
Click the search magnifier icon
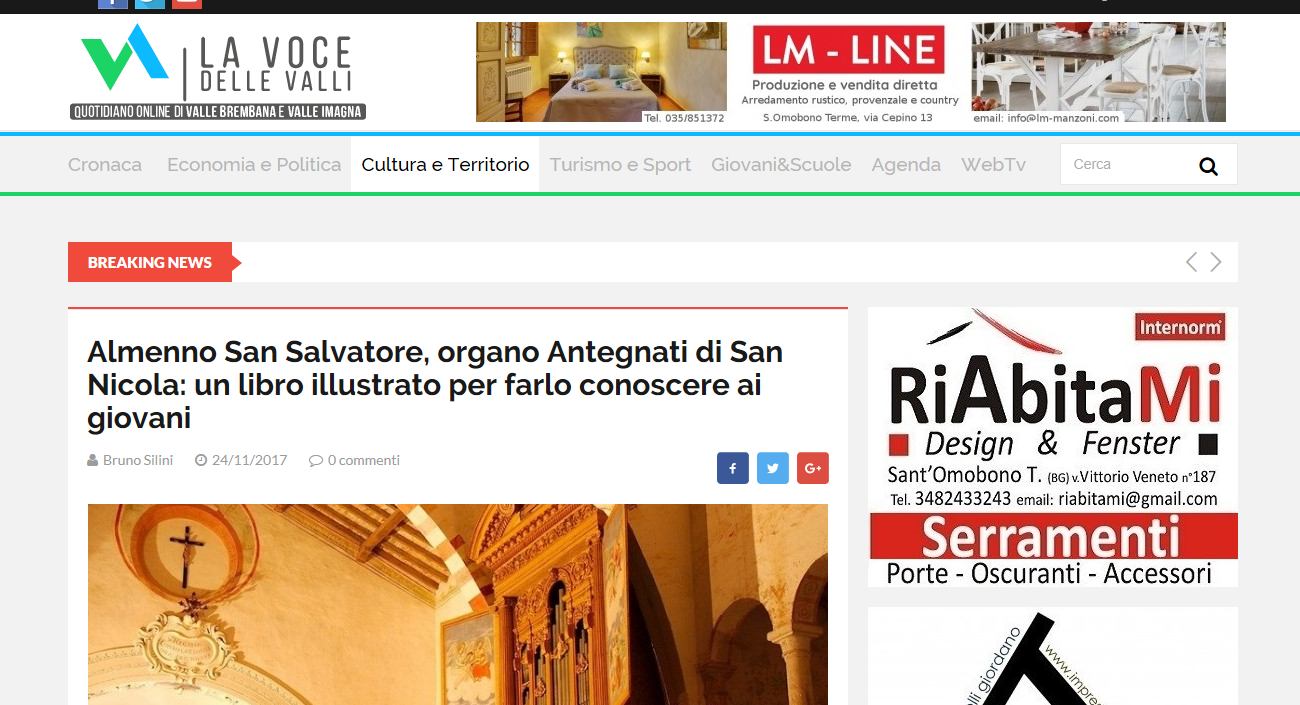click(x=1208, y=166)
